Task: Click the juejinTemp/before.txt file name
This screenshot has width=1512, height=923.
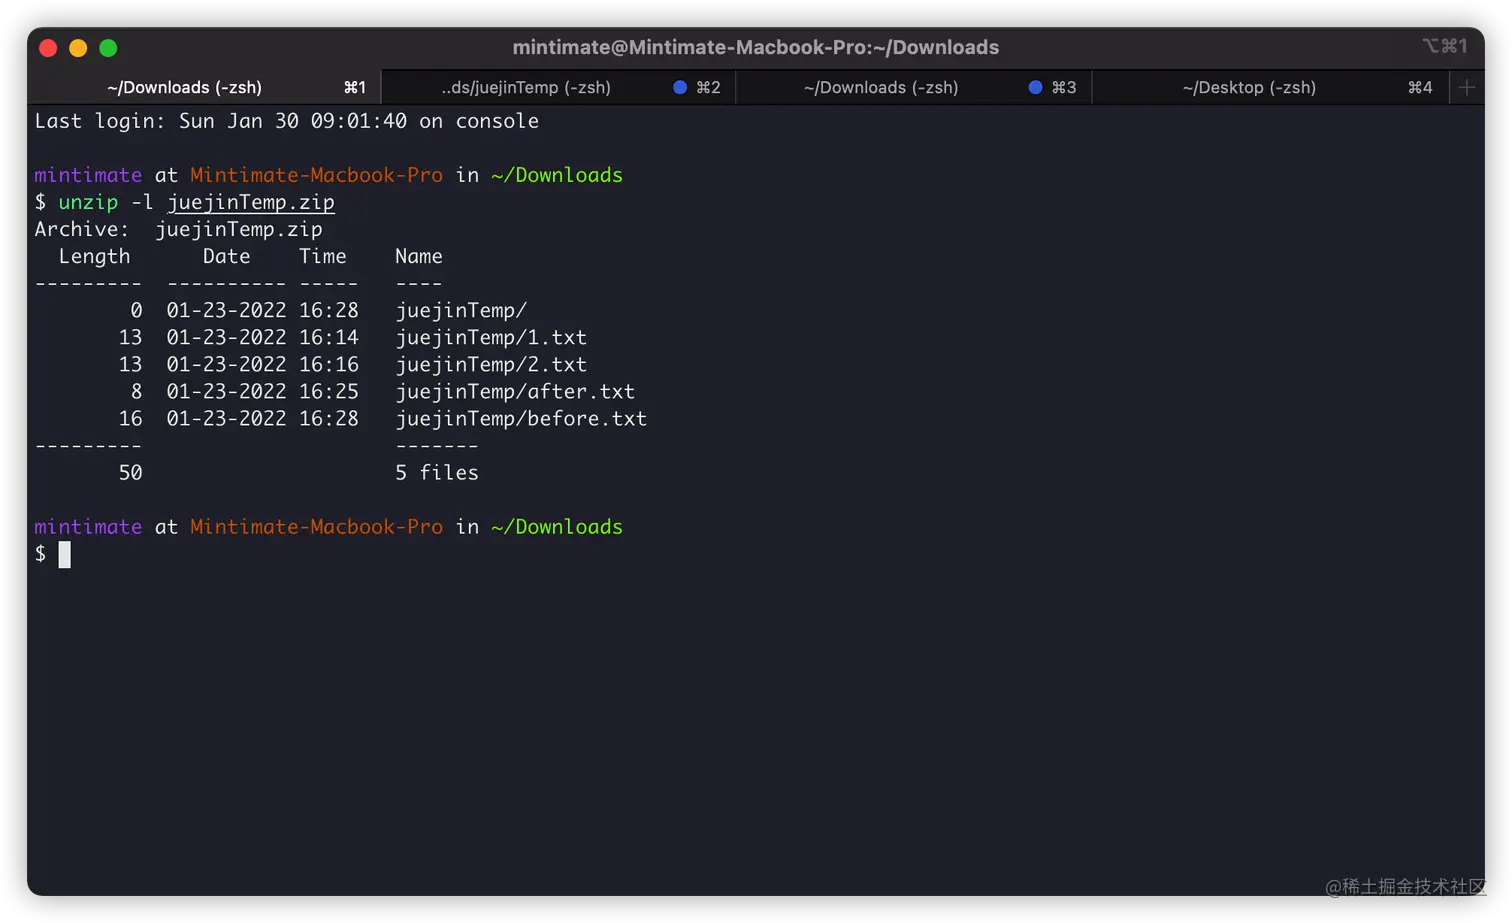Action: point(521,418)
